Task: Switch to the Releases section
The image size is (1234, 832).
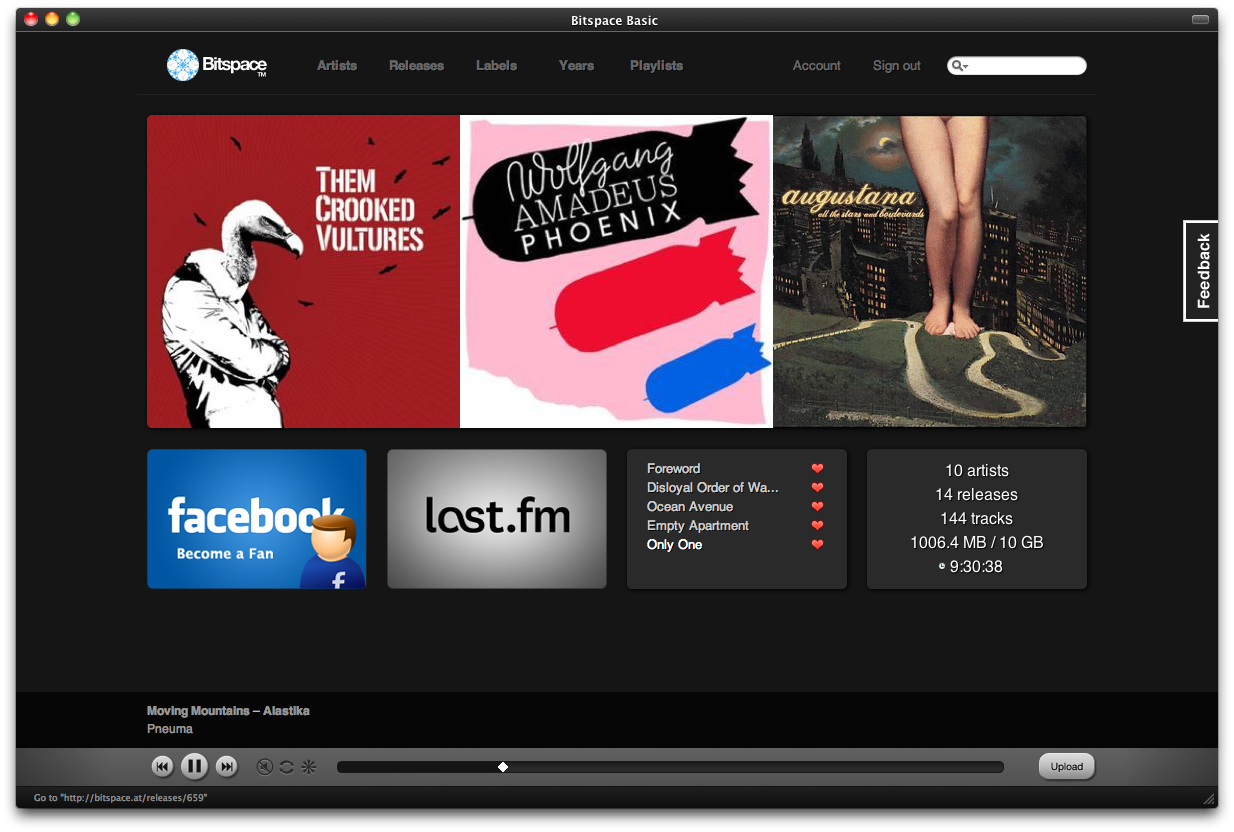Action: (416, 65)
